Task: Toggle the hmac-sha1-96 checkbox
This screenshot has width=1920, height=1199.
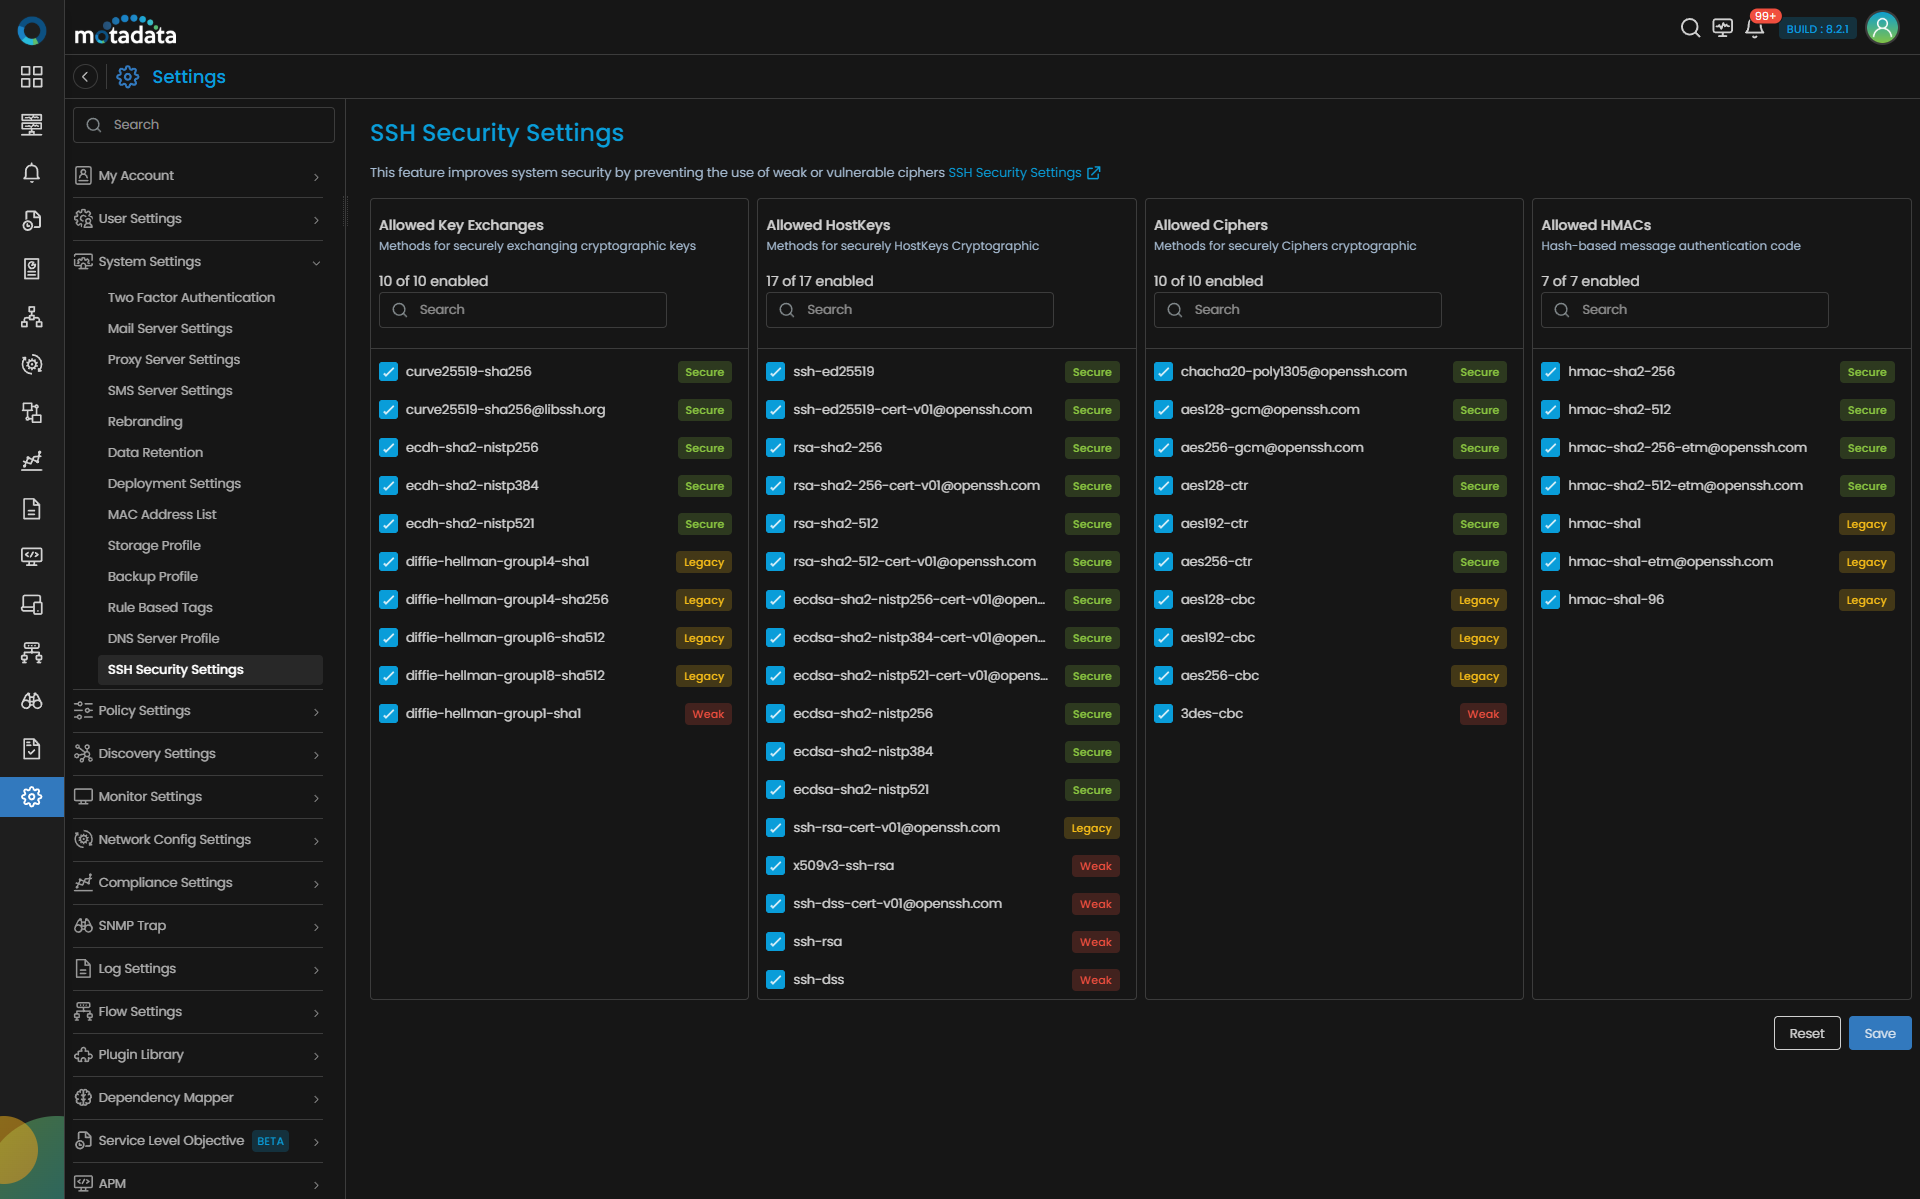Action: point(1550,600)
